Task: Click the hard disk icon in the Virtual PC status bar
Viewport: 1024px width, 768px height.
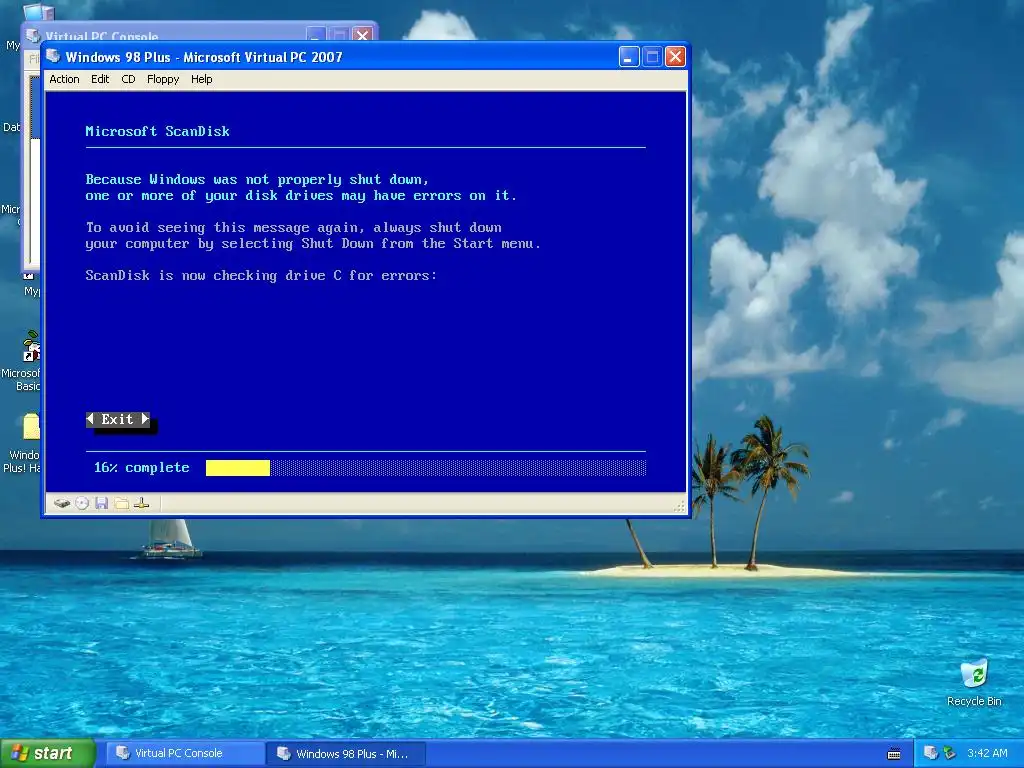Action: pos(61,503)
